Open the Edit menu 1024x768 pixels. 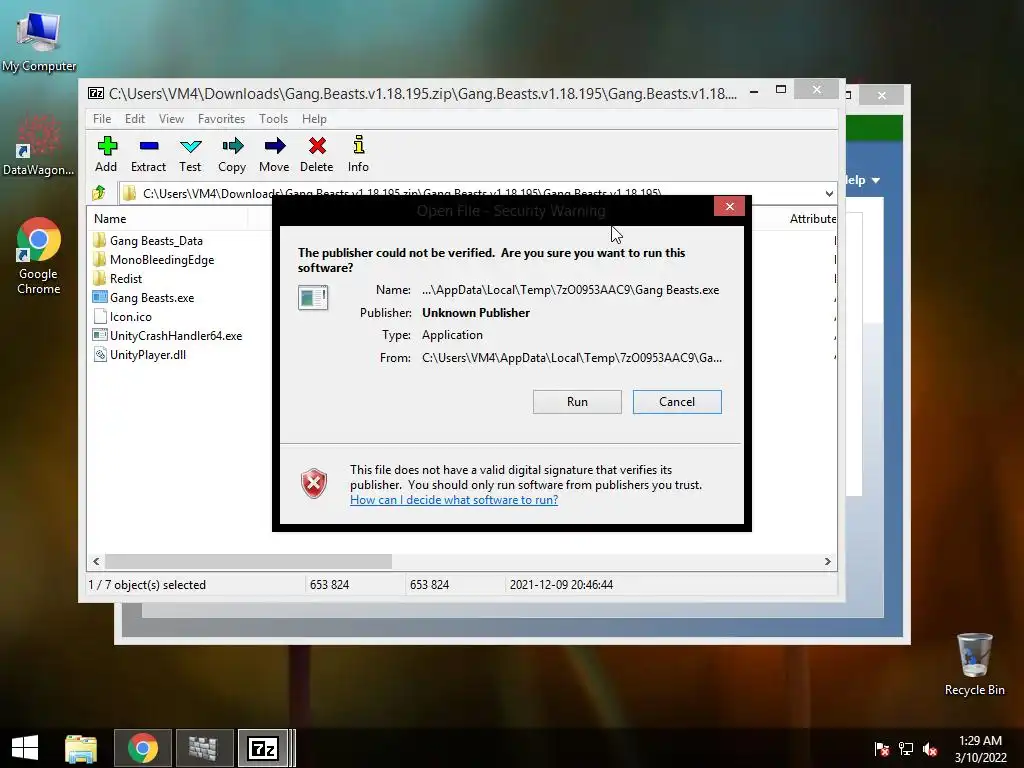point(135,119)
